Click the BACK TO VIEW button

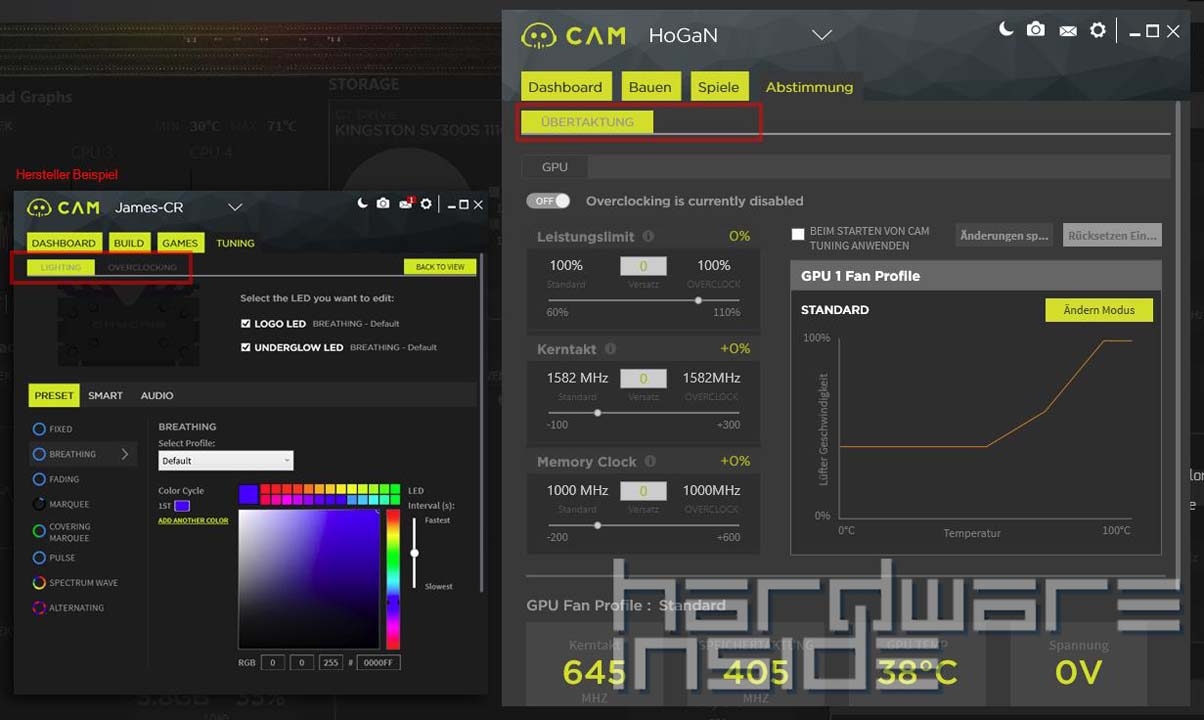[x=440, y=267]
